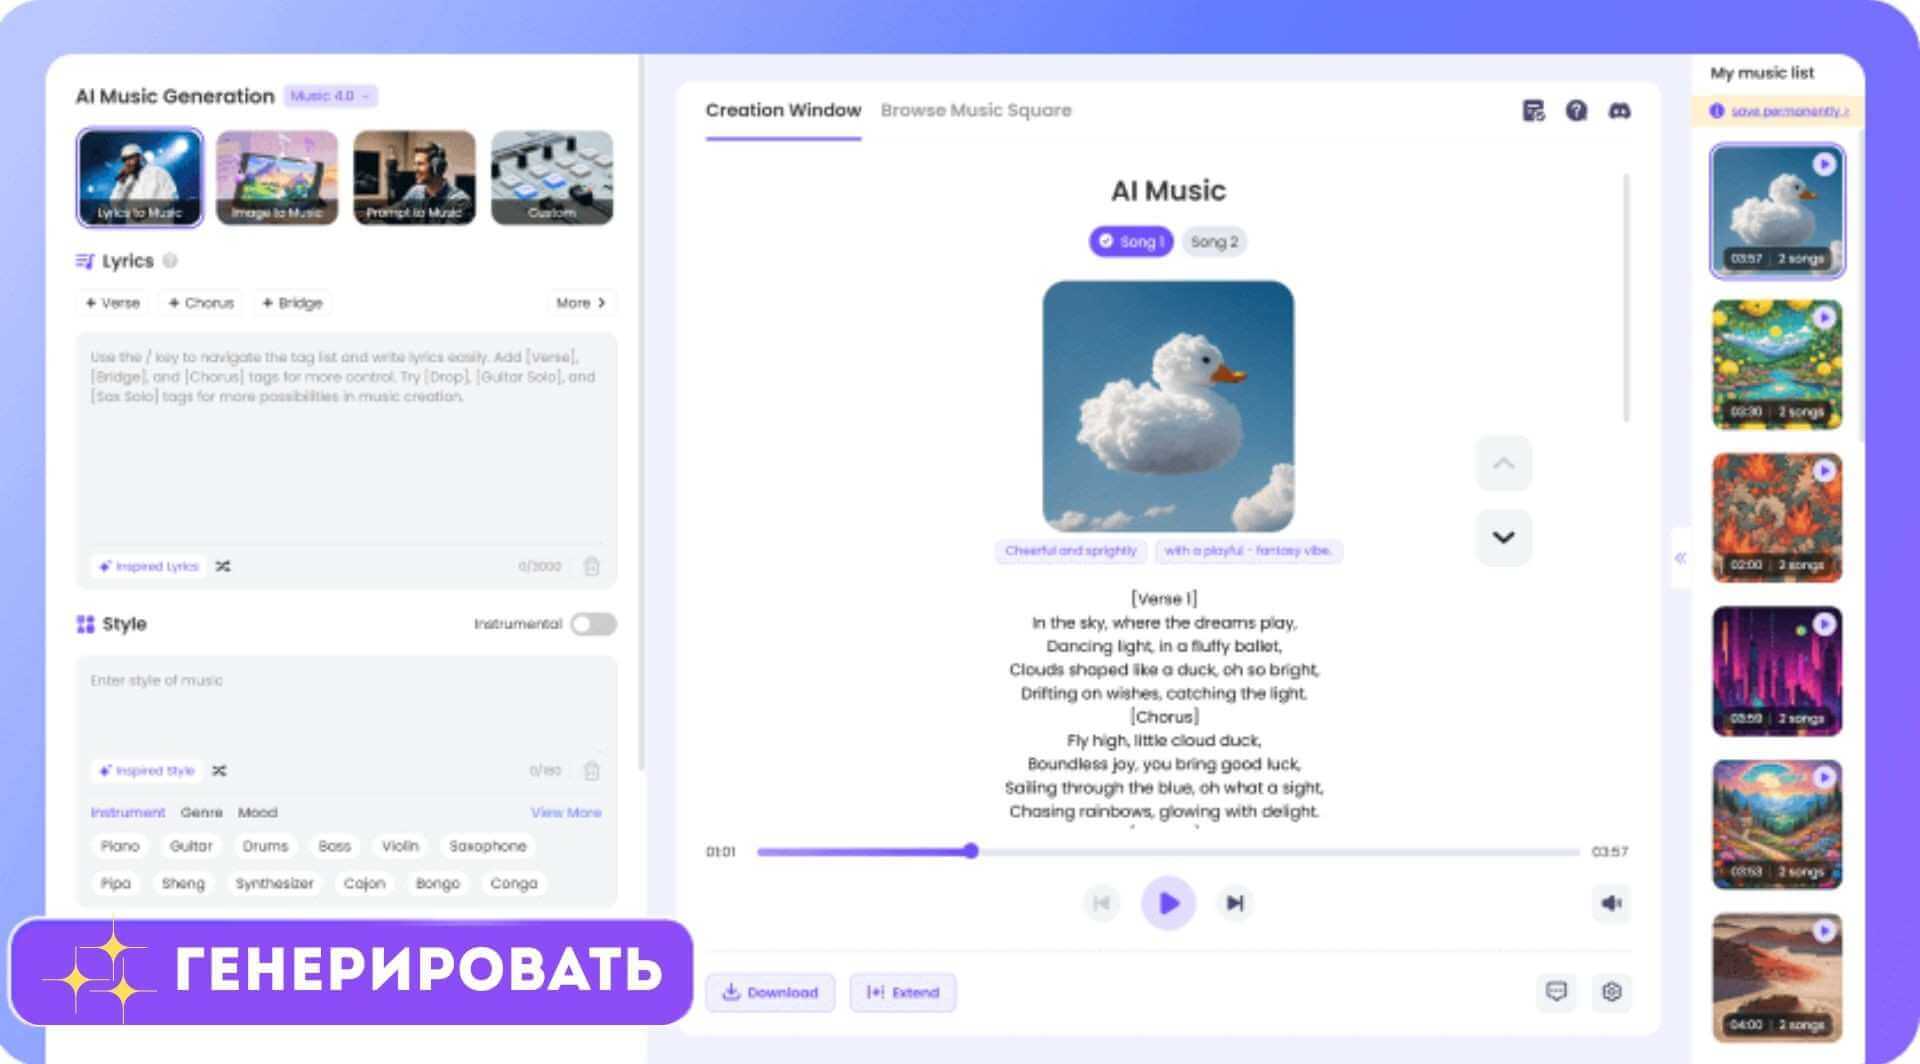Select the Drums instrument tag

(265, 846)
